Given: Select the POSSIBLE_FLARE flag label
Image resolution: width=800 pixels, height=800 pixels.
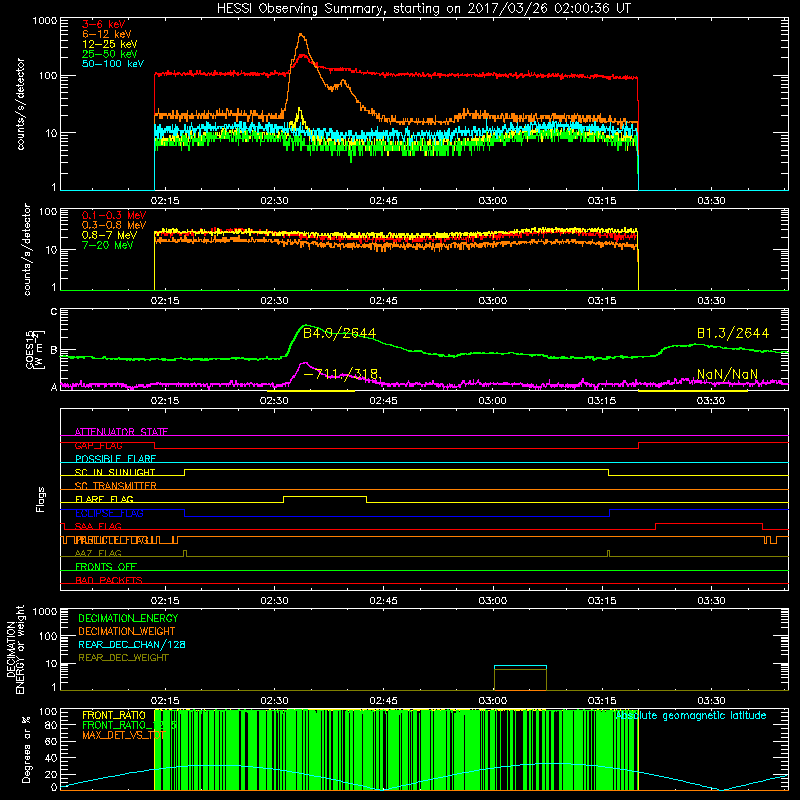Looking at the screenshot, I should tap(115, 459).
